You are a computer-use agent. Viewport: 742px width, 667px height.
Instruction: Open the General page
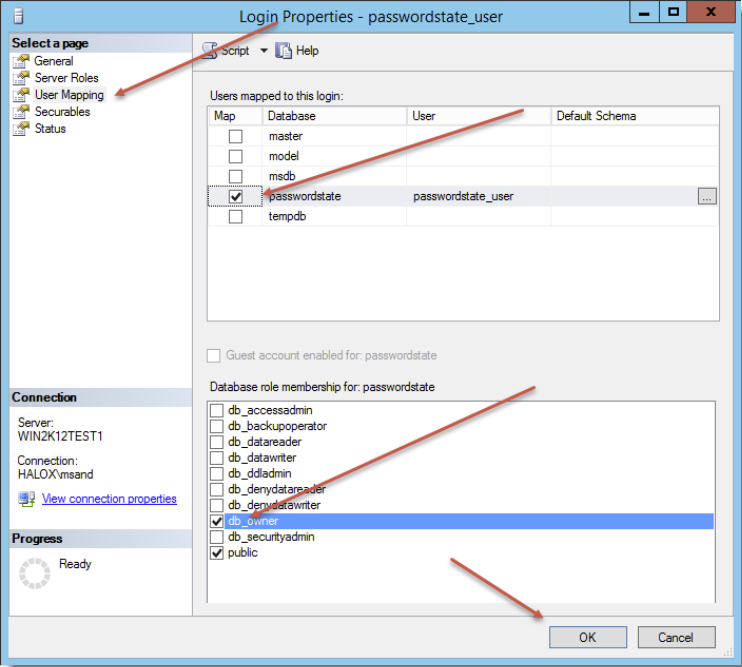pos(53,61)
